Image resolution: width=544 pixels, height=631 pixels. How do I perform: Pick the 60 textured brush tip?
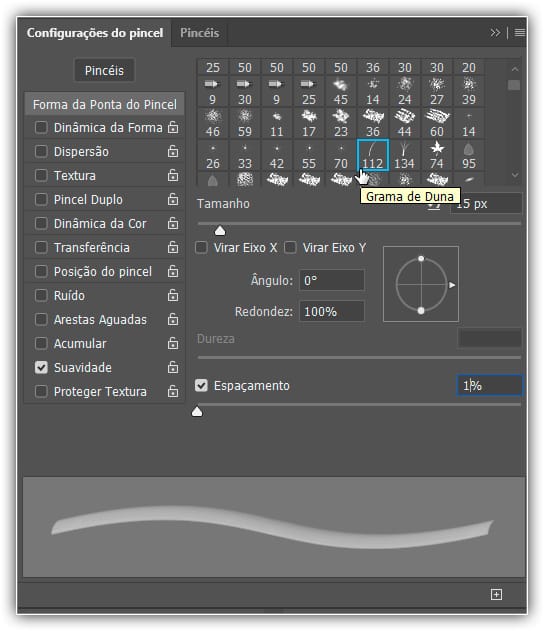(x=437, y=123)
